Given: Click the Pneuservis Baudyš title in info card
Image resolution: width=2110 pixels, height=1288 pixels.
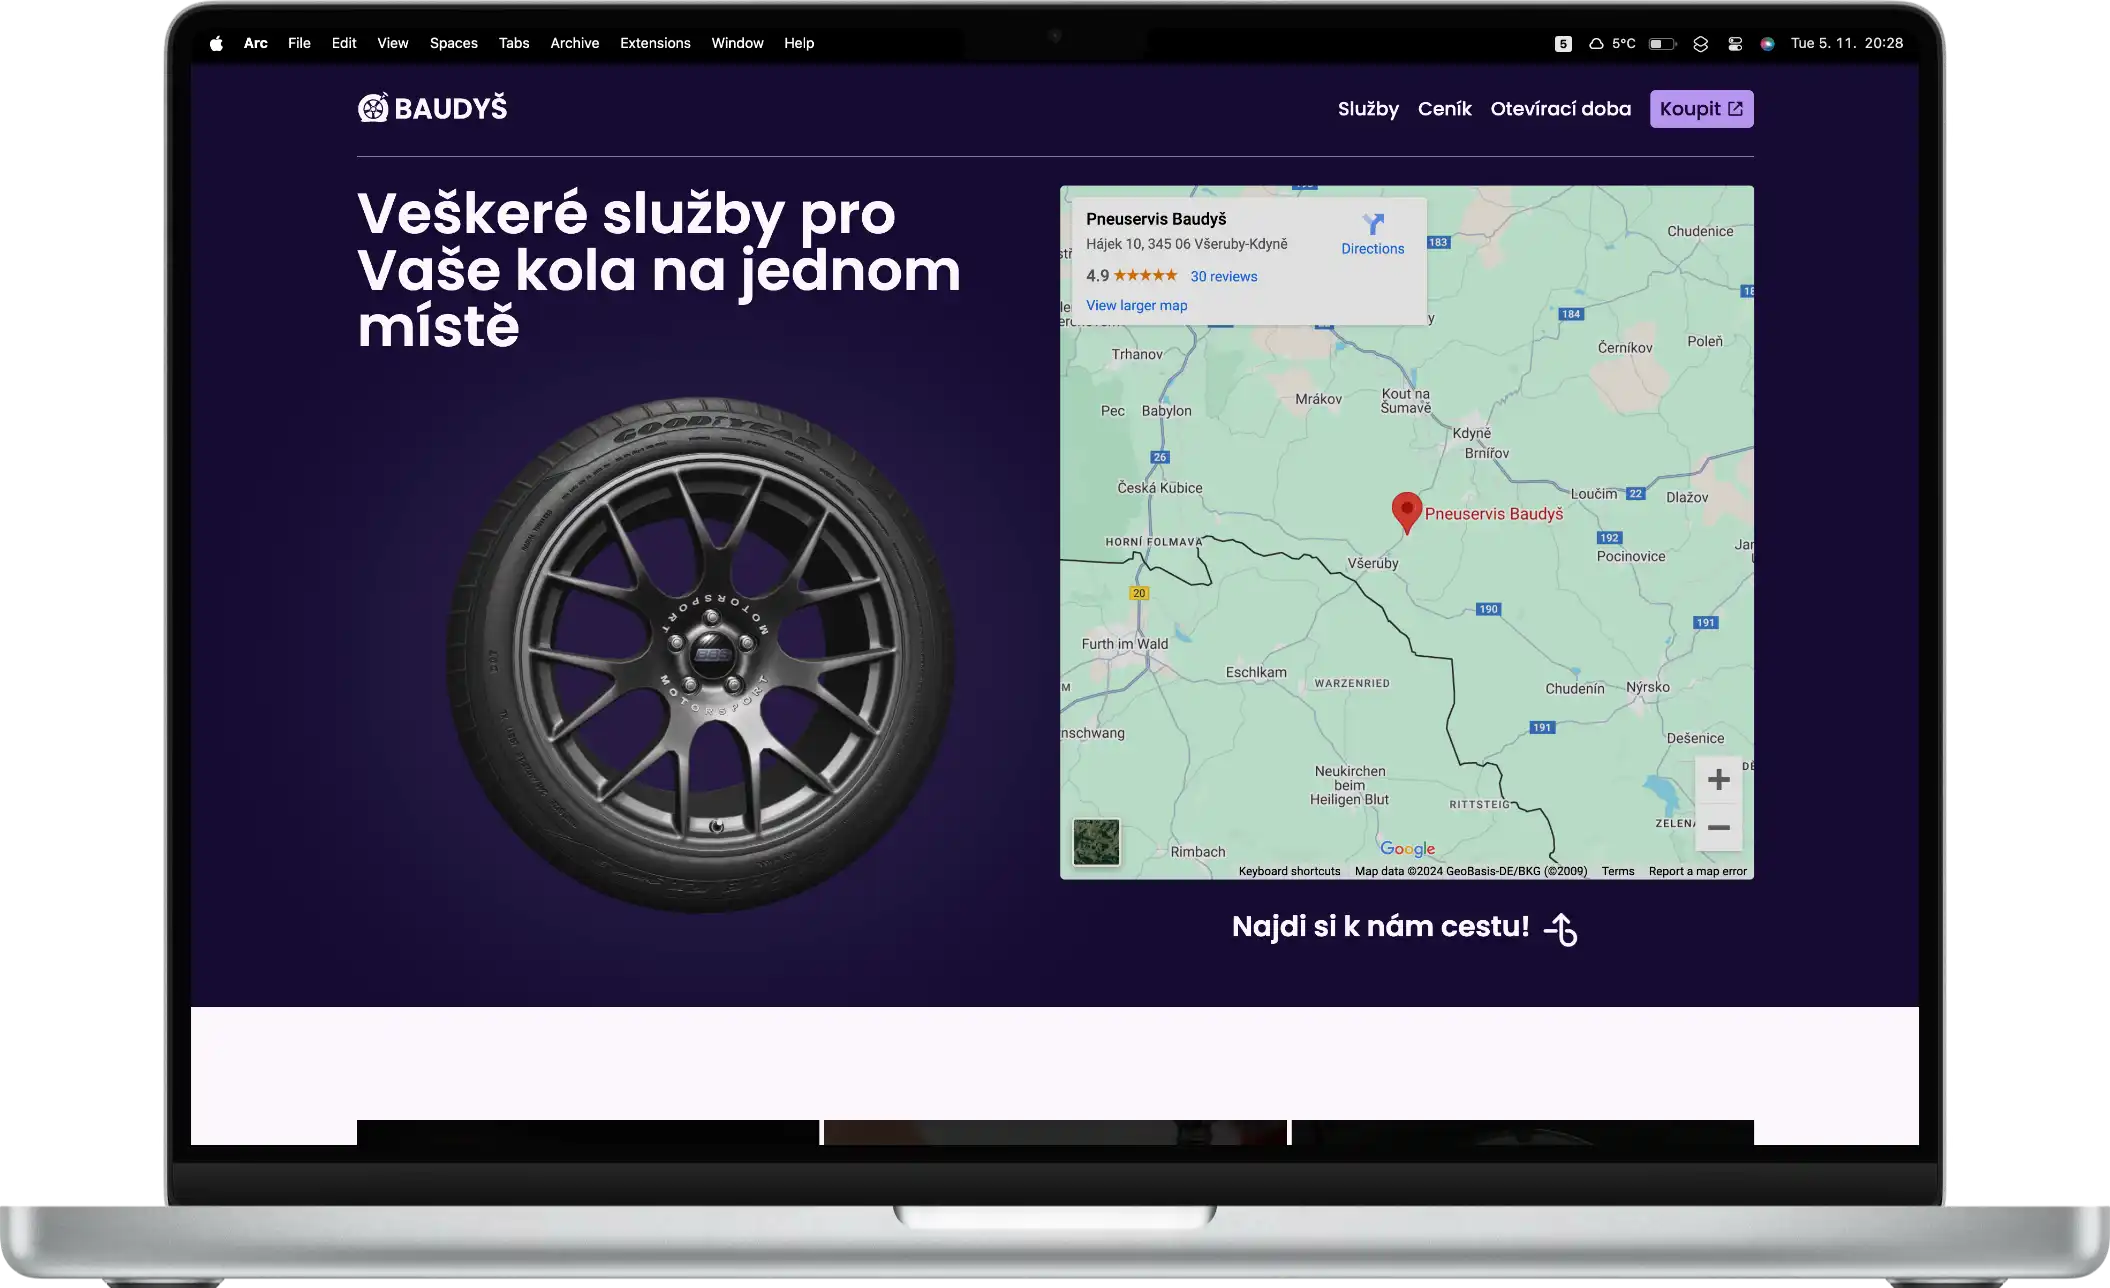Looking at the screenshot, I should click(1156, 219).
